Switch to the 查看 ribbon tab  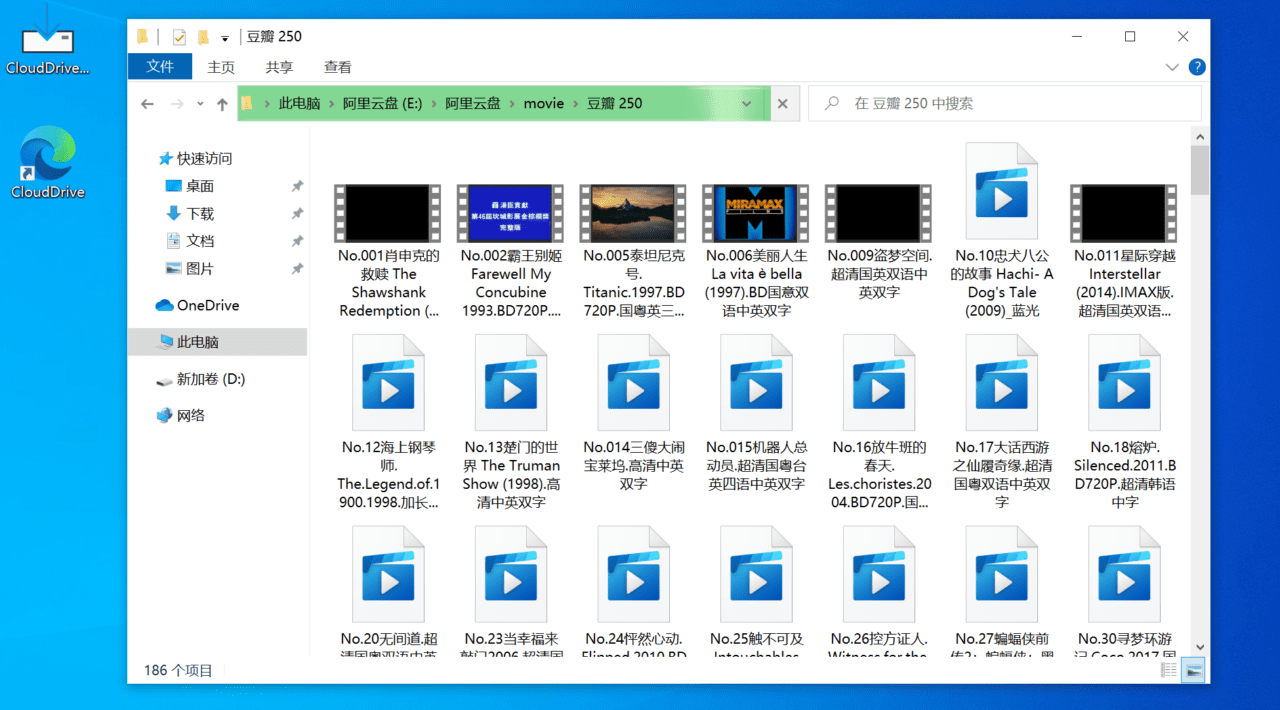[337, 67]
